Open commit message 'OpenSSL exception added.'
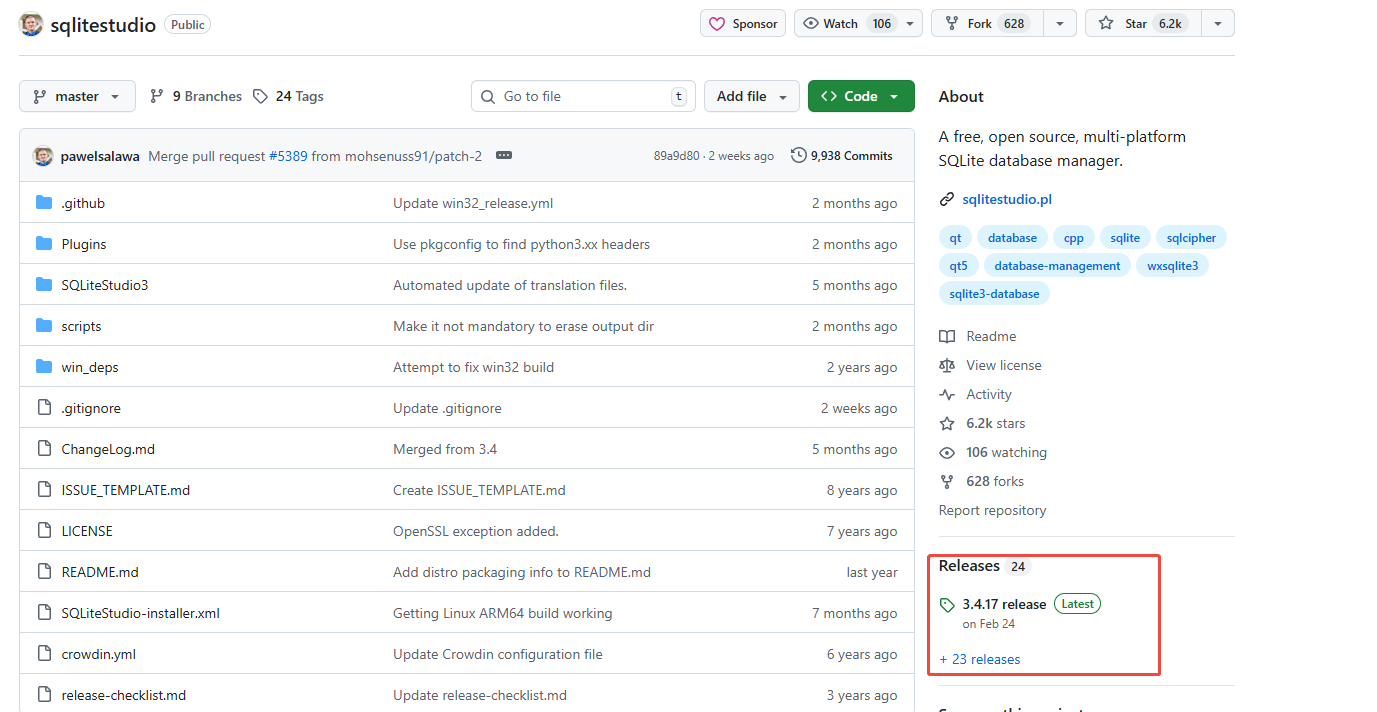The height and width of the screenshot is (712, 1377). (x=476, y=531)
